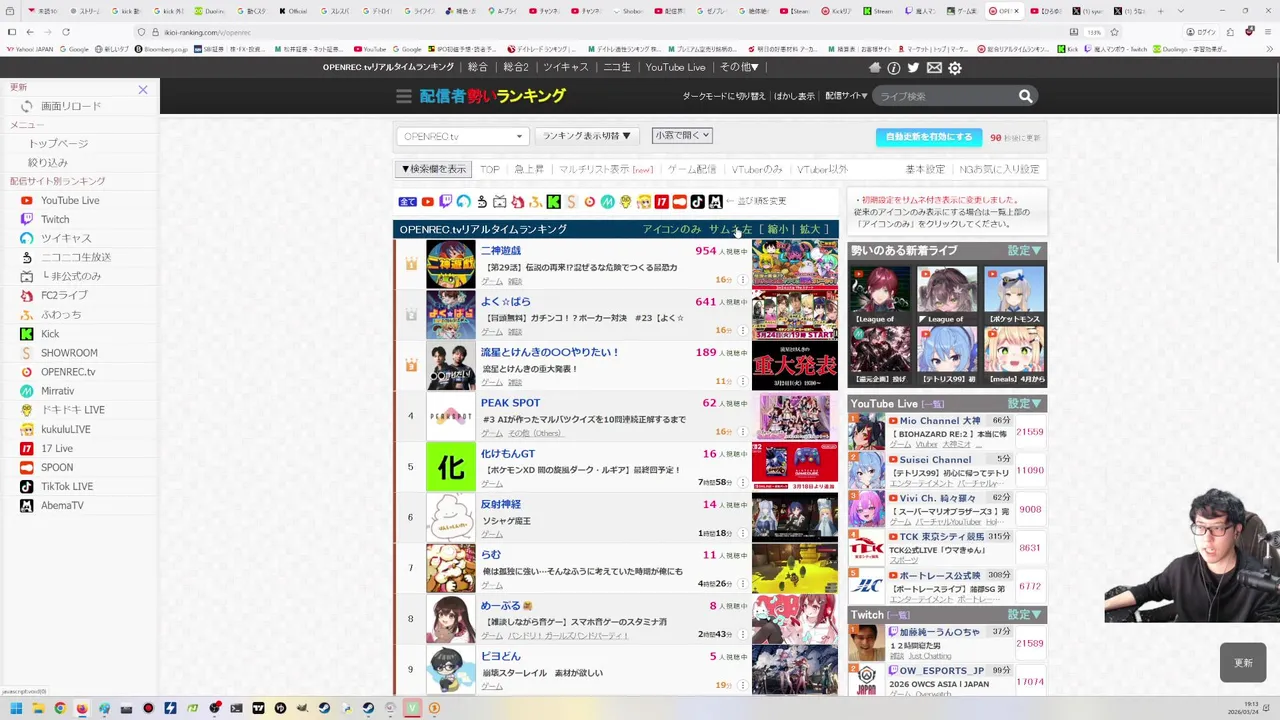
Task: Open the hamburger menu beside the site logo
Action: (404, 96)
